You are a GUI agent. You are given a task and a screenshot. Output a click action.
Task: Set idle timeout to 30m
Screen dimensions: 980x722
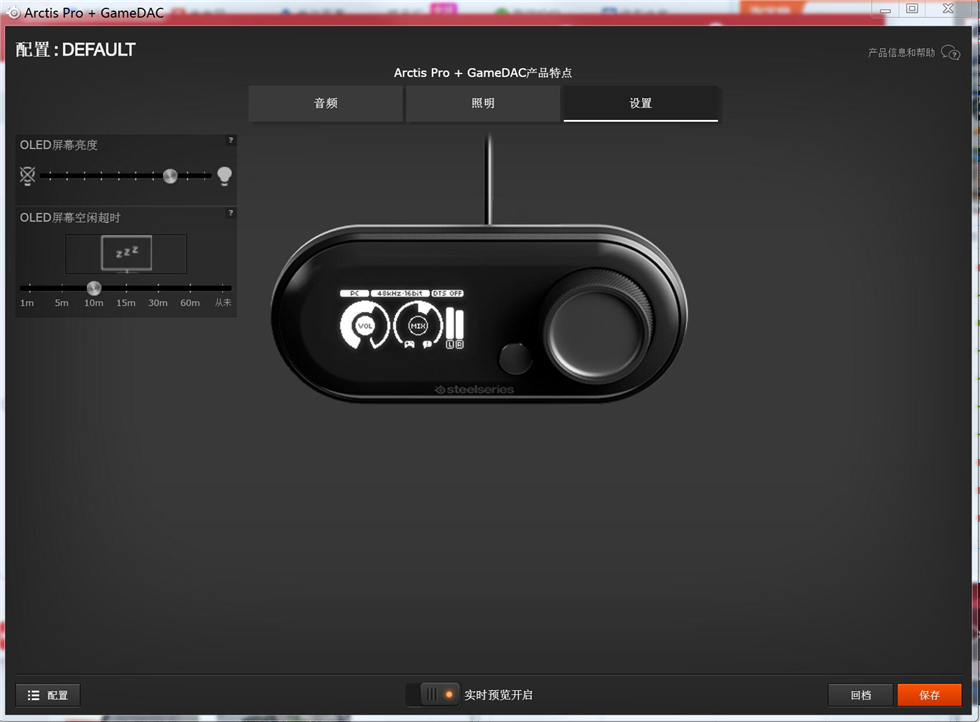click(158, 303)
